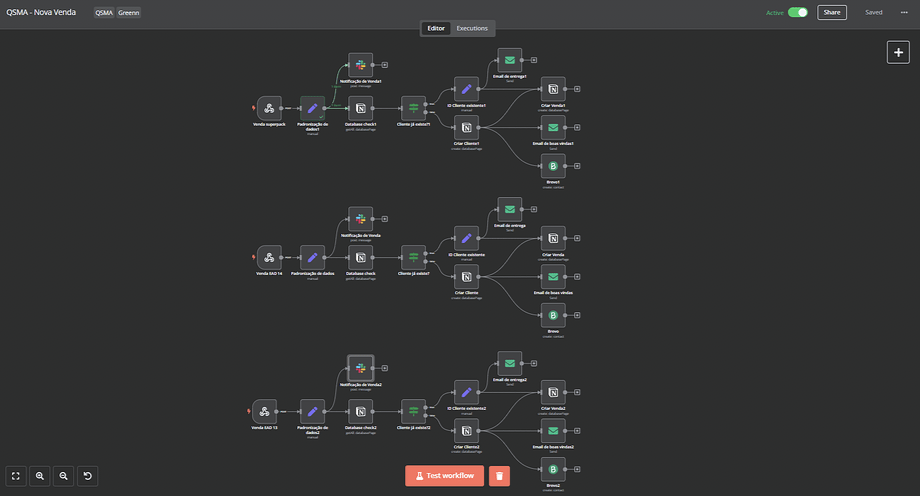Switch to the Executions tab

point(472,28)
